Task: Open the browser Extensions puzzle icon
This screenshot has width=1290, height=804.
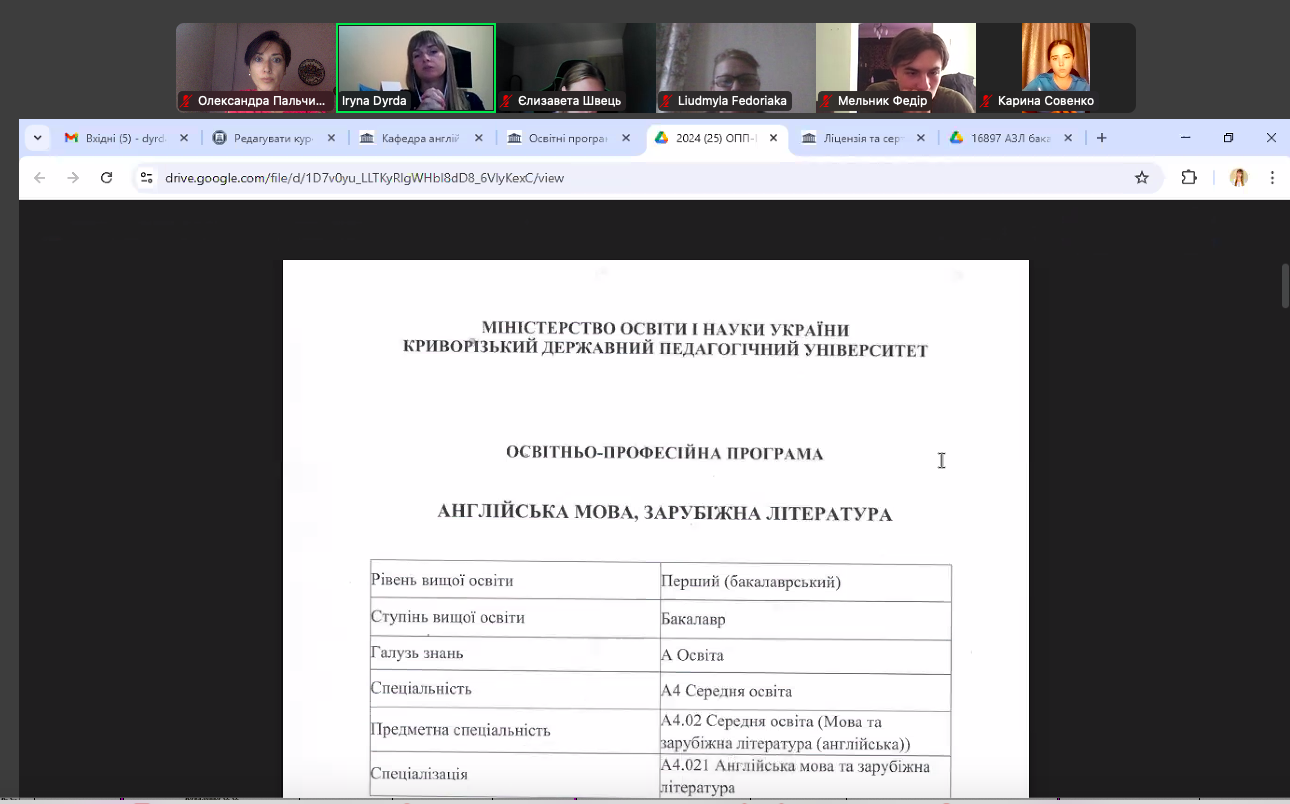Action: pos(1189,177)
